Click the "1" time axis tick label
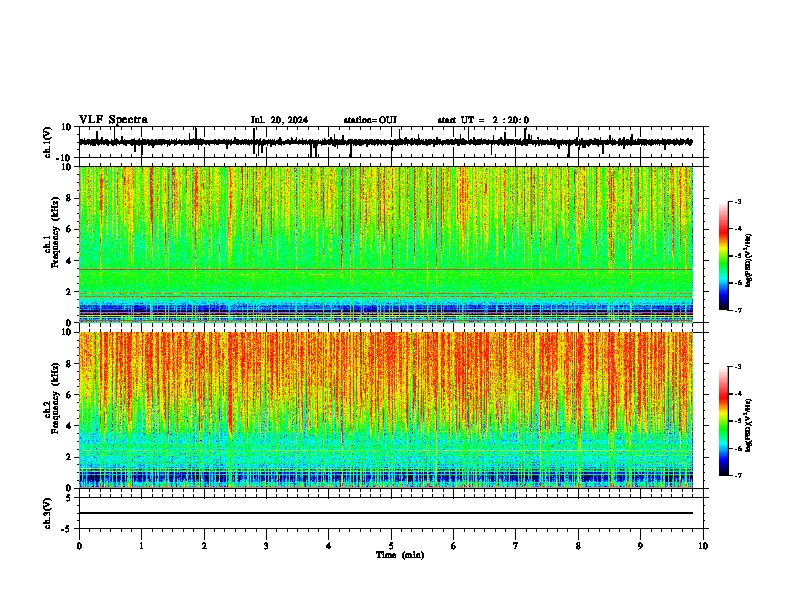Viewport: 792px width, 612px height. coord(141,546)
